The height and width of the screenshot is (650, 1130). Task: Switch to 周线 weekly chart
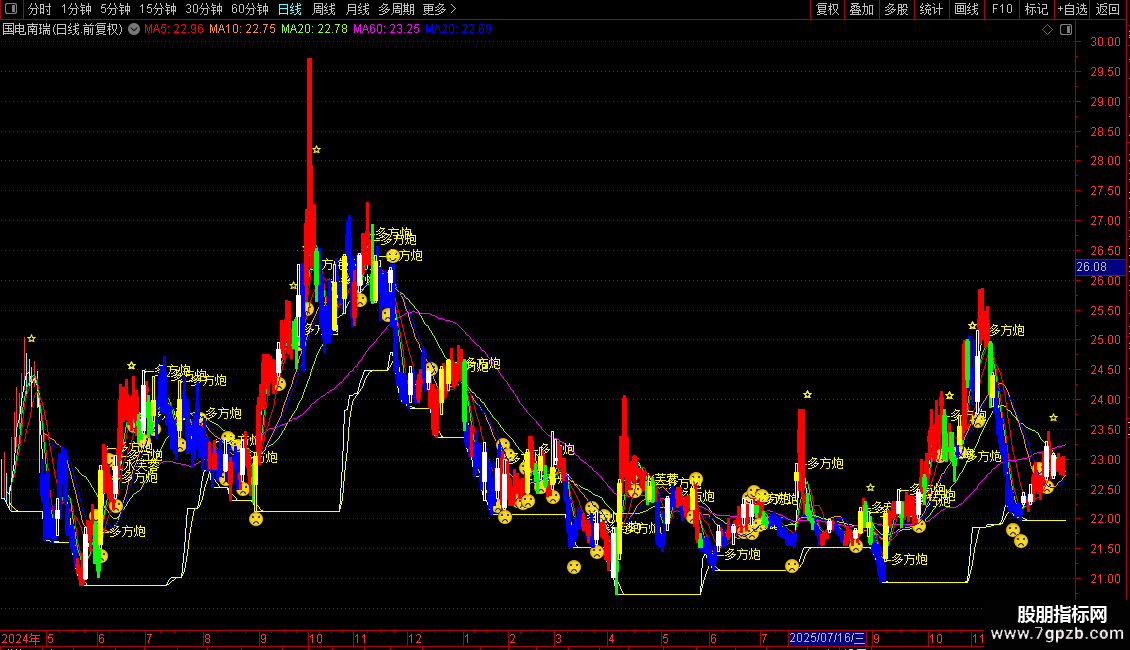pos(324,9)
